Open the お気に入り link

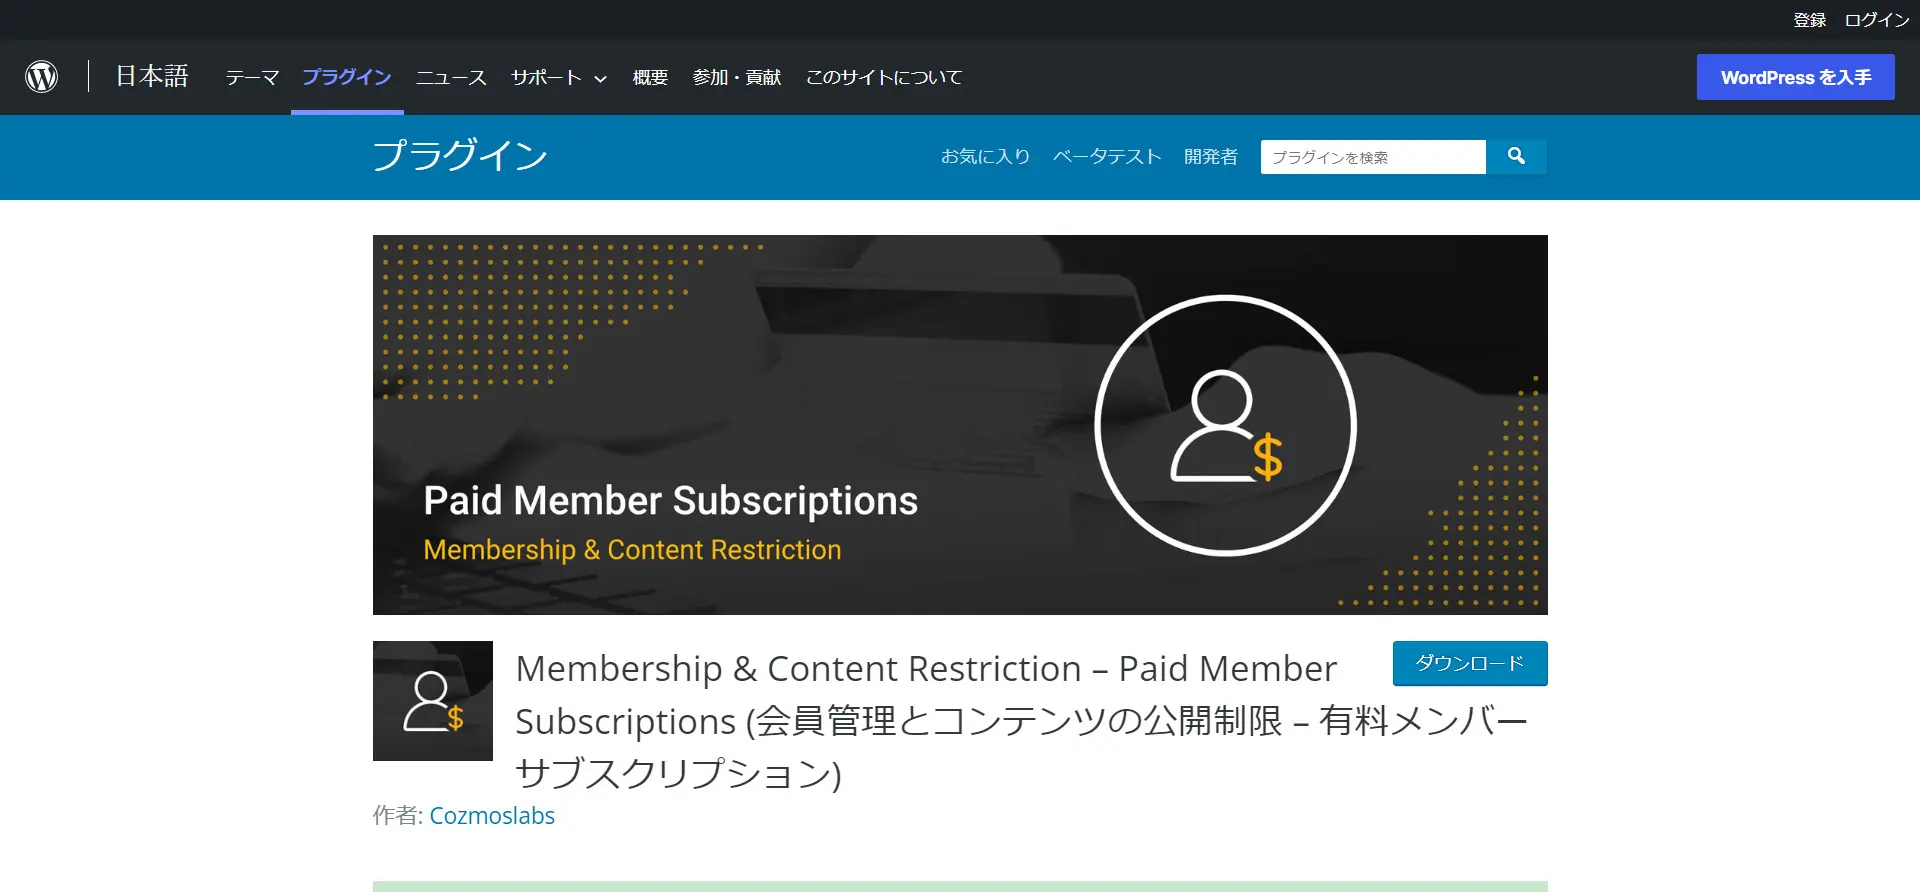pos(985,157)
